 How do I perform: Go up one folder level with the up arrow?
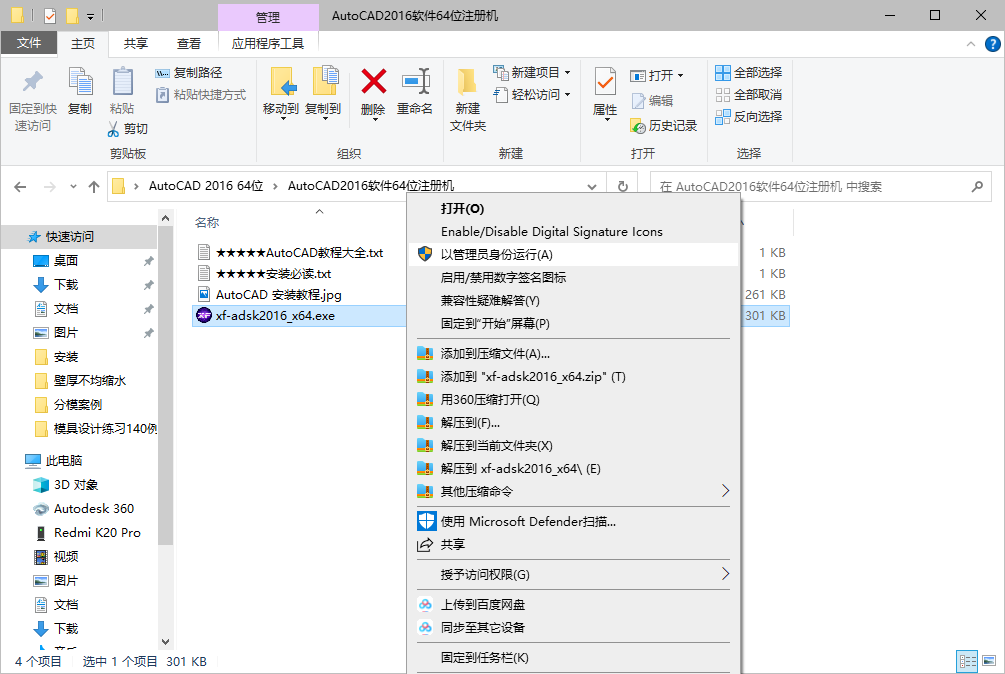pos(94,185)
